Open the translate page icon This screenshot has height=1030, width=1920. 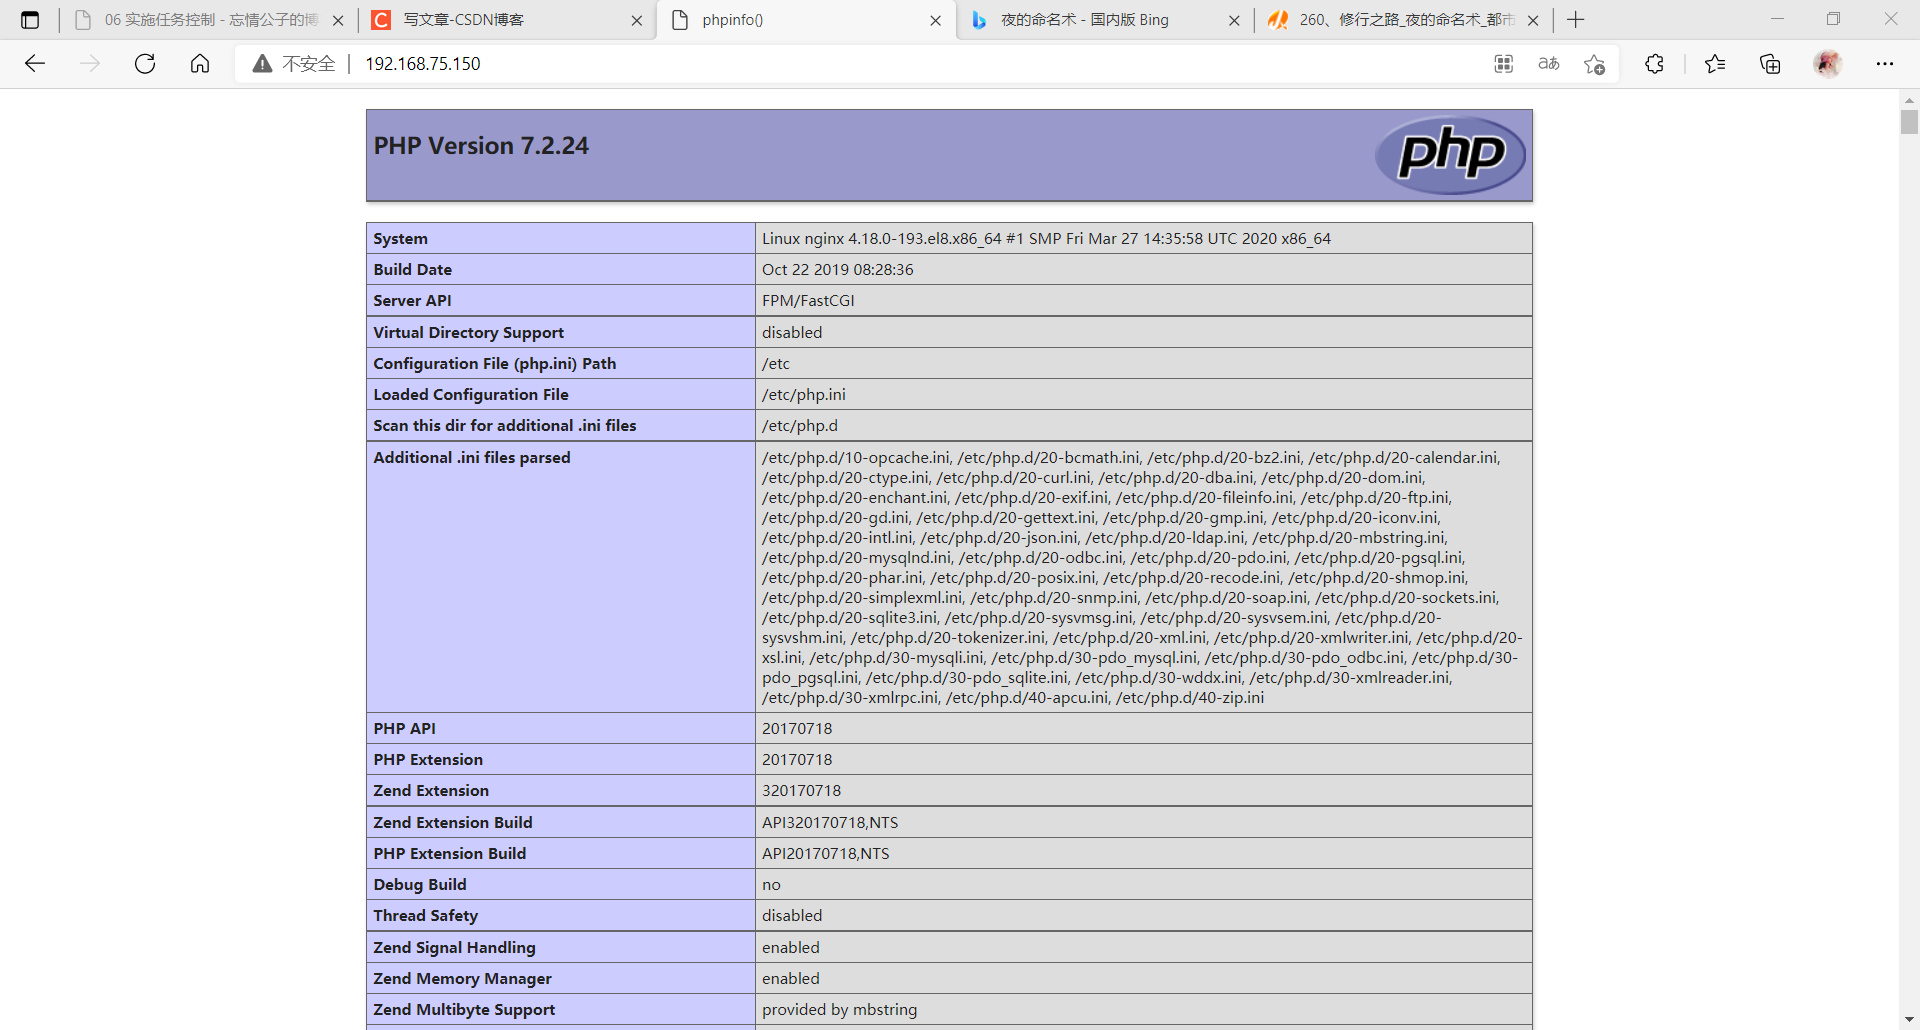pyautogui.click(x=1549, y=64)
